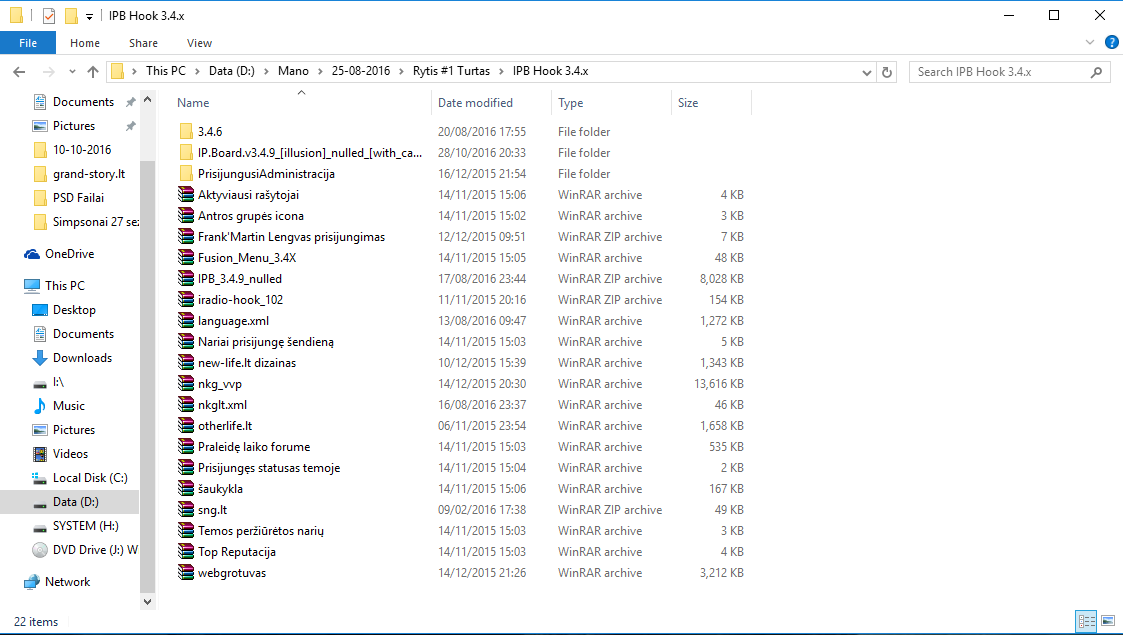Expand the 25-08-2016 breadcrumb chevron
Image resolution: width=1123 pixels, height=635 pixels.
pyautogui.click(x=402, y=71)
